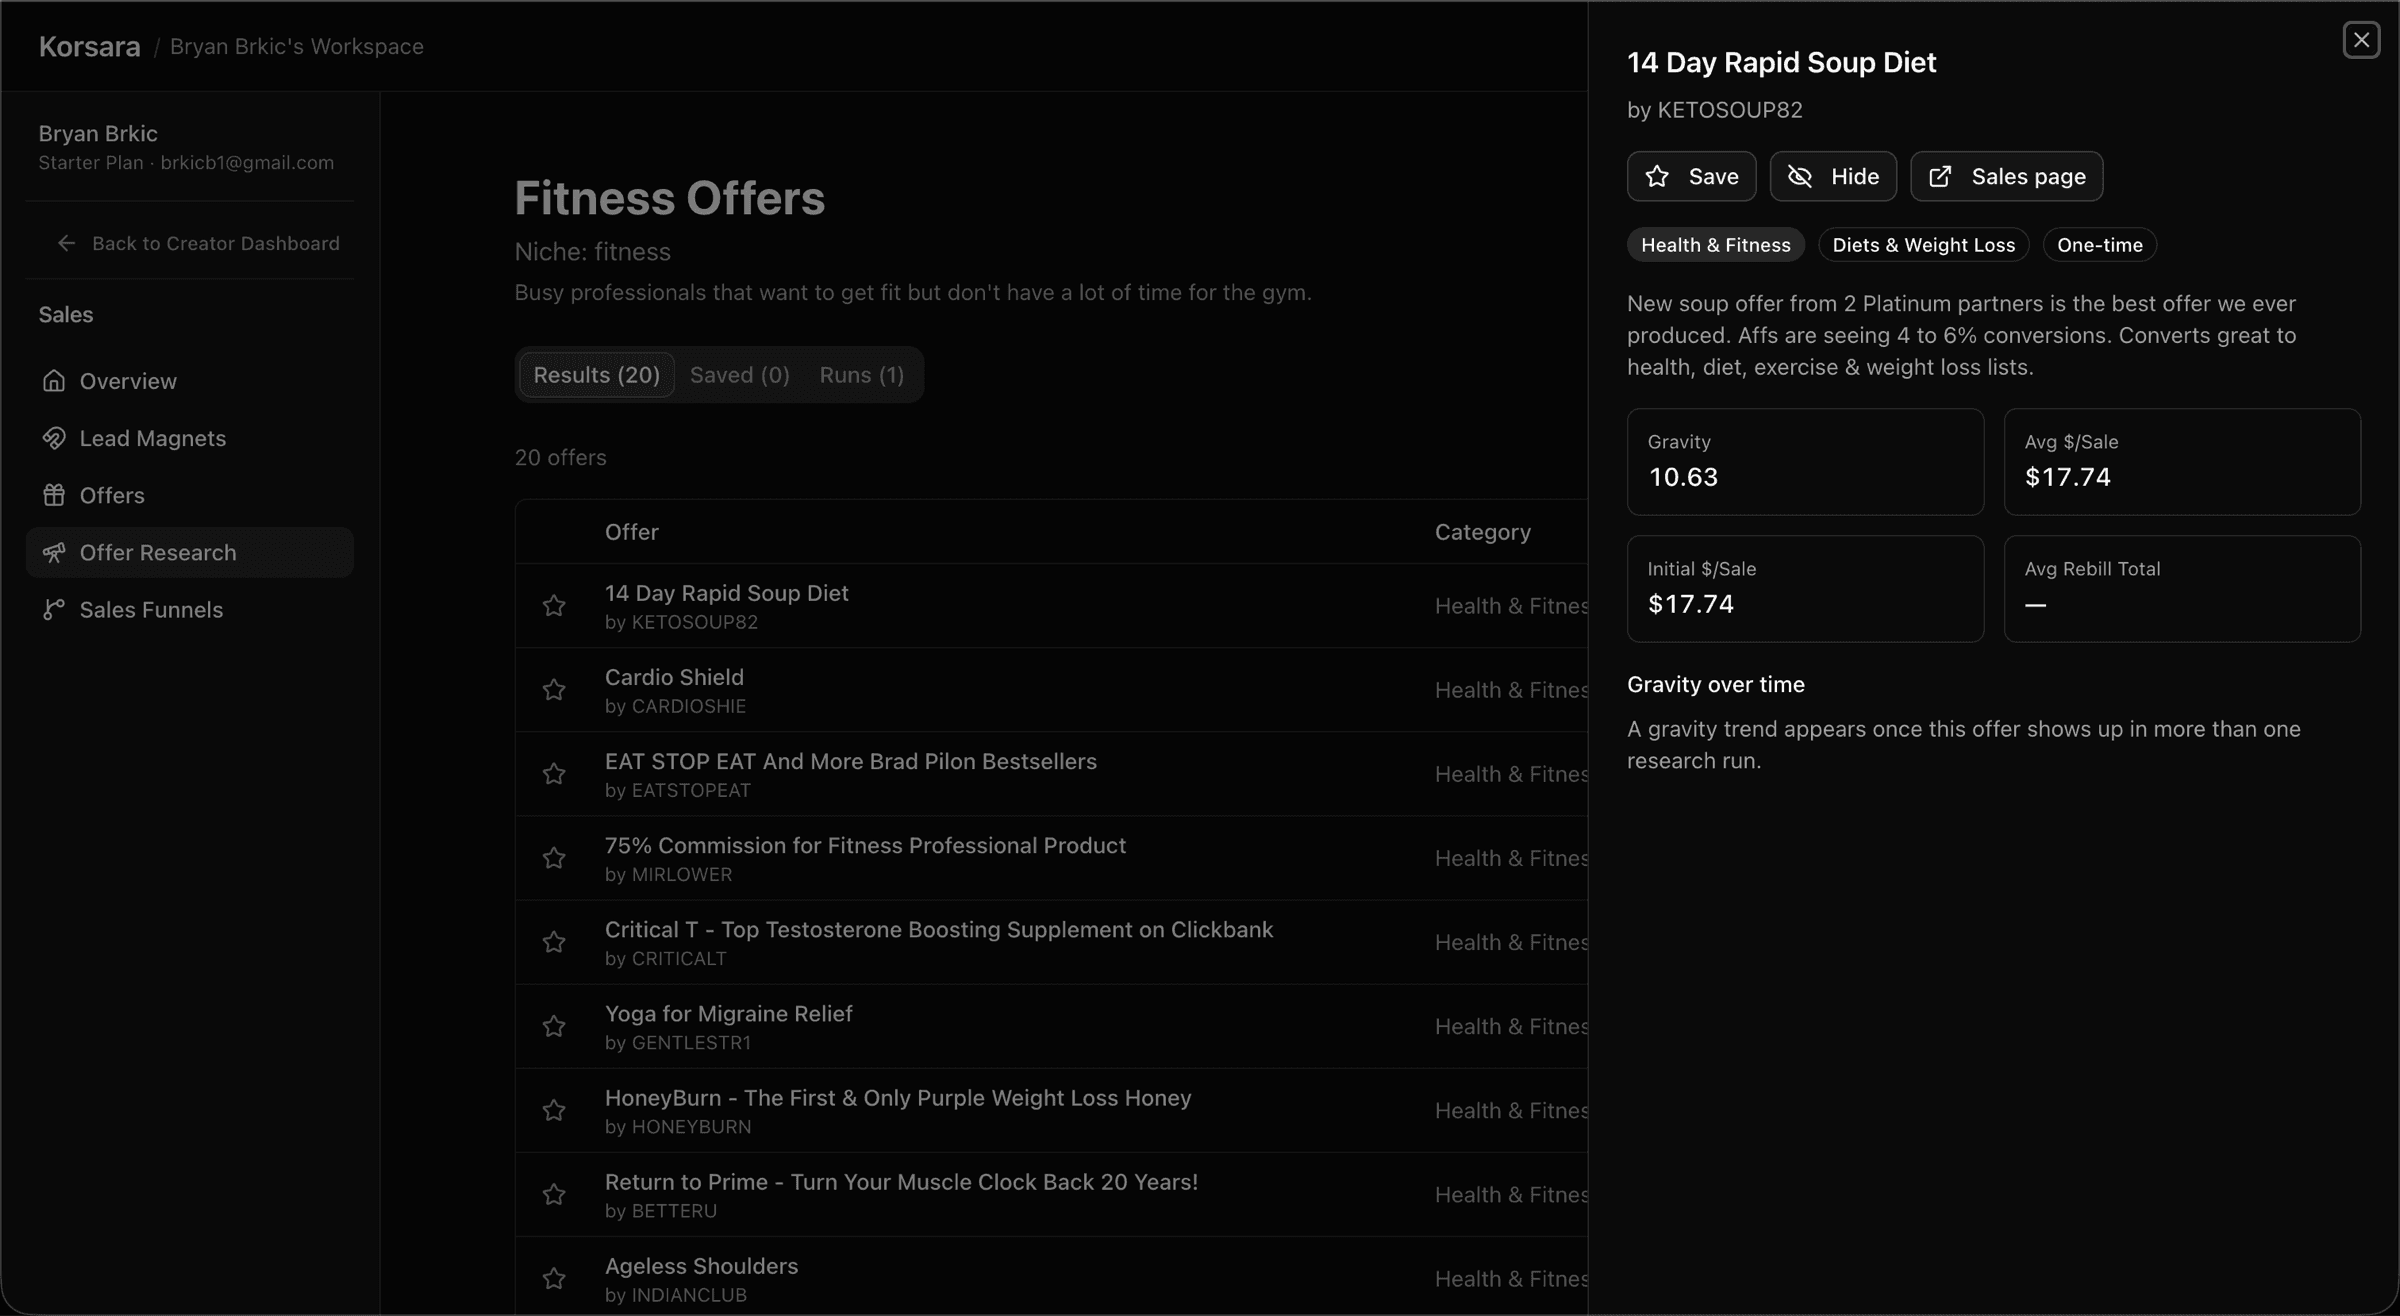The image size is (2400, 1316).
Task: Click the star icon in Save button
Action: point(1657,176)
